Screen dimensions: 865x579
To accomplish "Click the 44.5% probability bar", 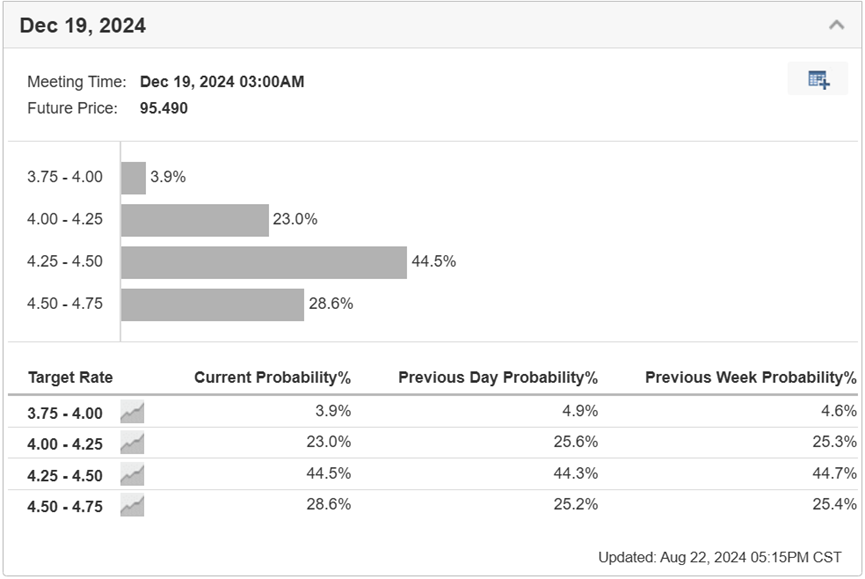I will [264, 262].
